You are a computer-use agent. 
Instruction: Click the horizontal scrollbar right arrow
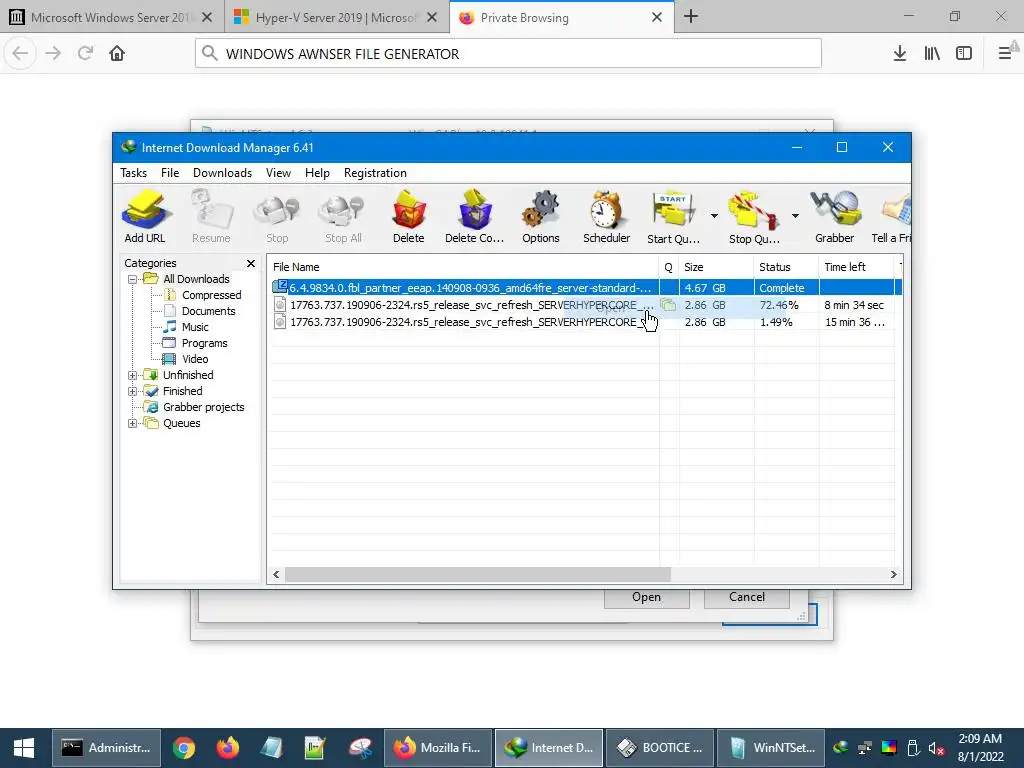coord(893,575)
